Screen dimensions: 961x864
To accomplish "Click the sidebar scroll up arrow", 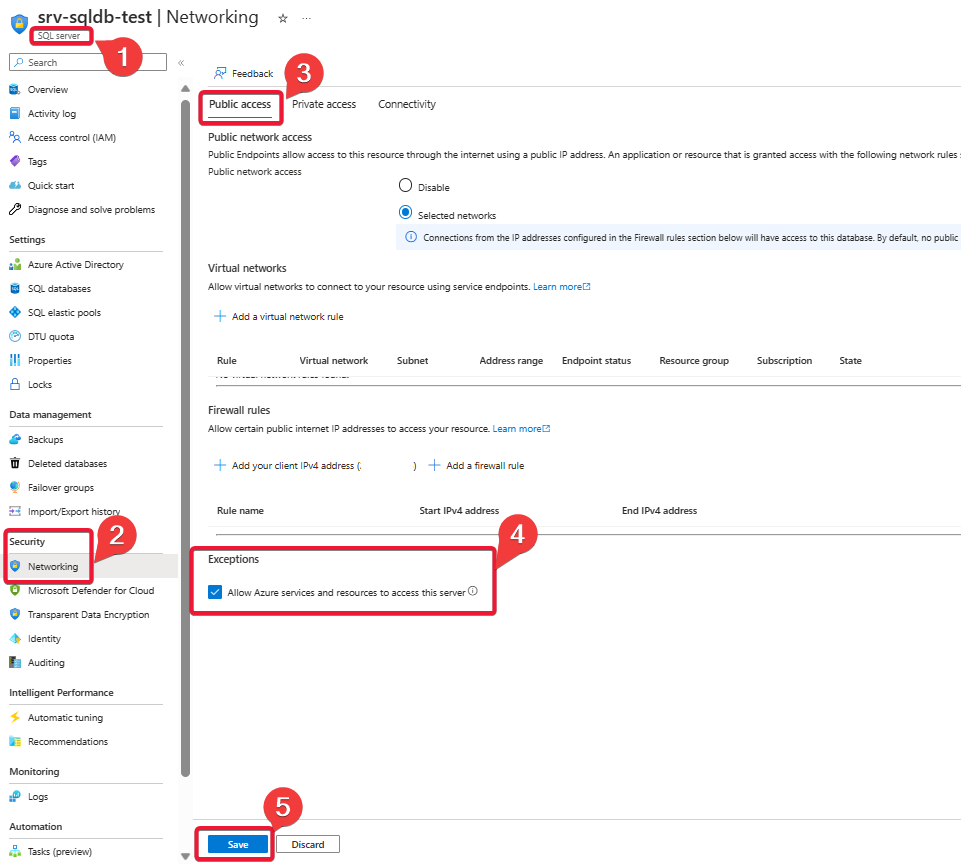I will point(185,89).
